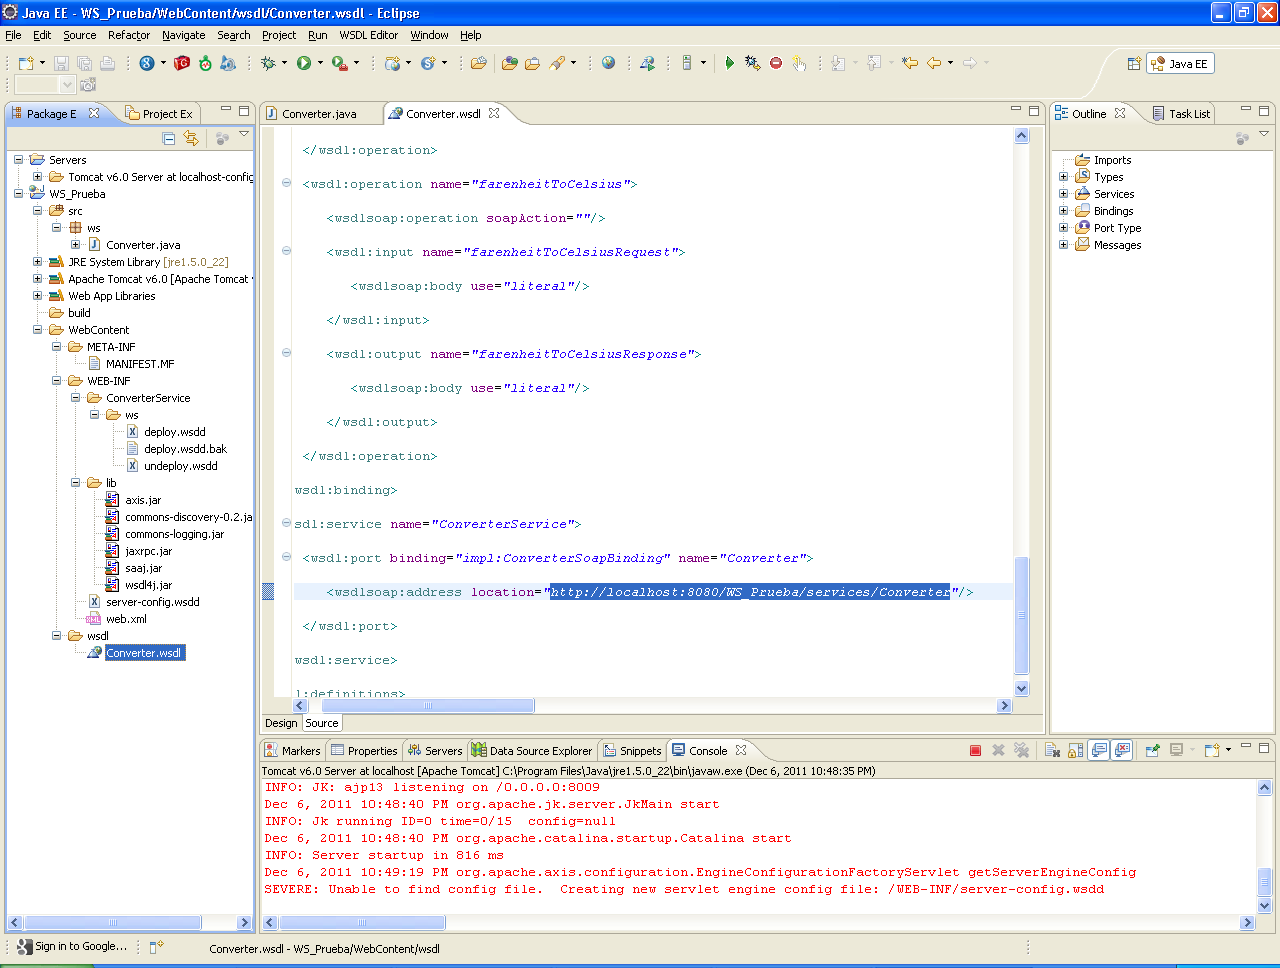Collapse the Servers tree node

click(18, 160)
